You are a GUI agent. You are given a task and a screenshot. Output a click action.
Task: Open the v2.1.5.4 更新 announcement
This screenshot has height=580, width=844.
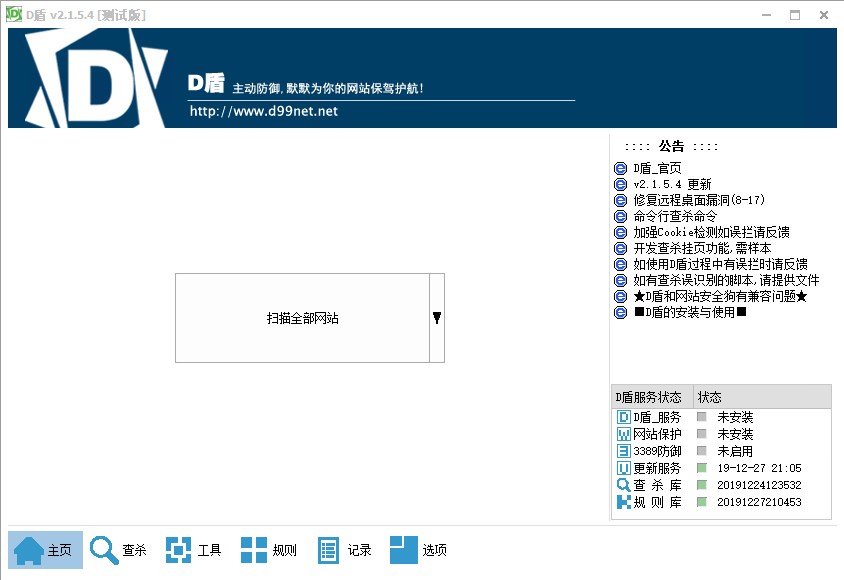672,185
